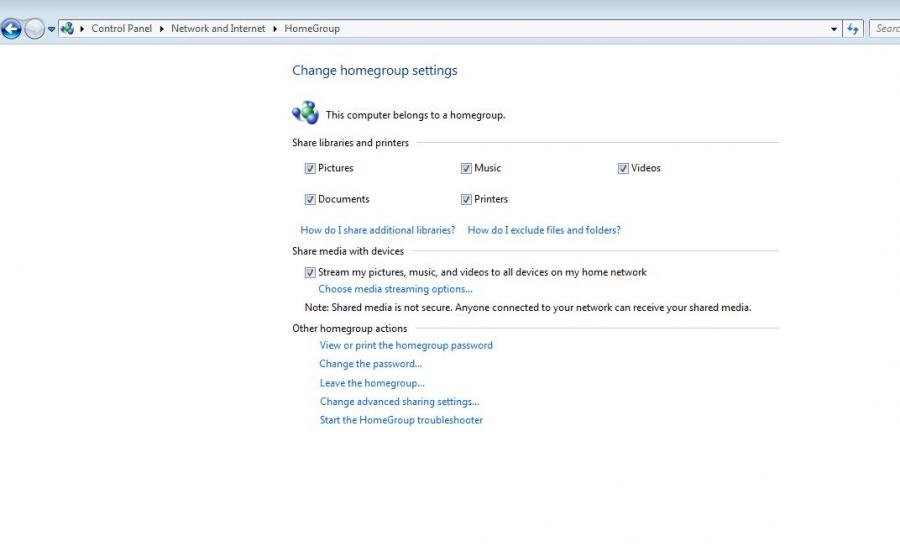The image size is (900, 547).
Task: Click the Search input field
Action: click(x=886, y=29)
